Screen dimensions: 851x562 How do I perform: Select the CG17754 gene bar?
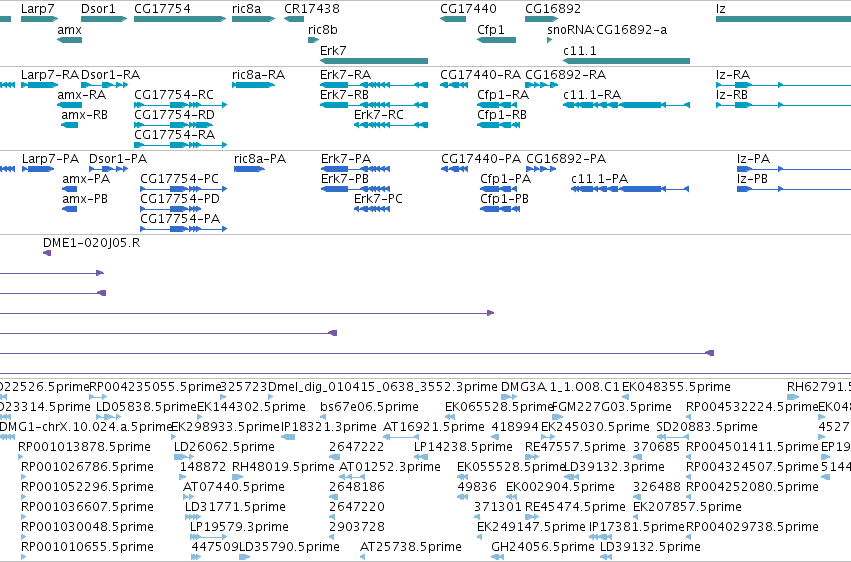(x=180, y=19)
